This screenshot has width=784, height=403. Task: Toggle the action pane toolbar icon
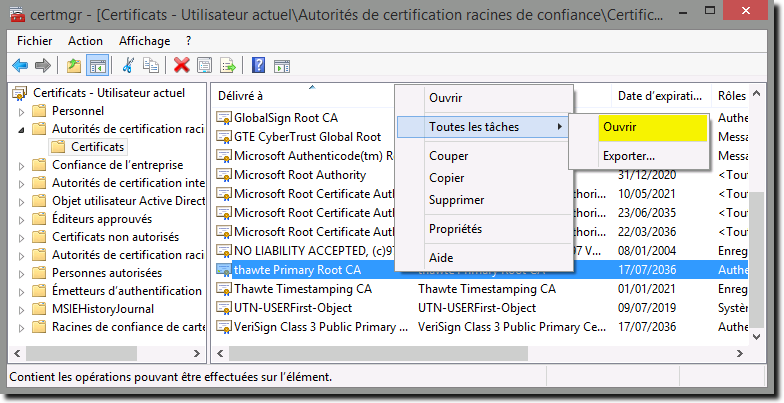[282, 66]
